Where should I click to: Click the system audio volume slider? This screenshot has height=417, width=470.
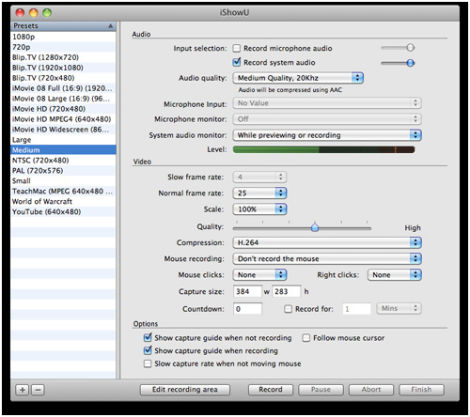(398, 63)
